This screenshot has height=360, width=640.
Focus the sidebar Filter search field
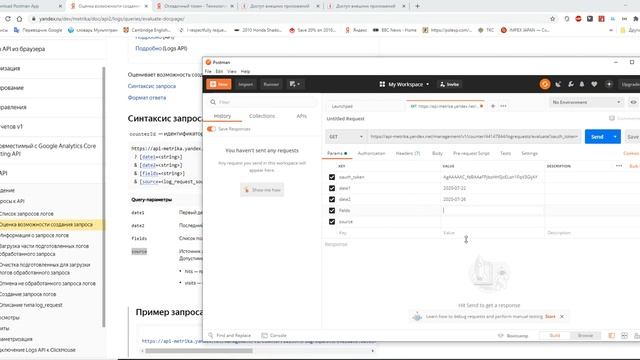click(x=262, y=102)
